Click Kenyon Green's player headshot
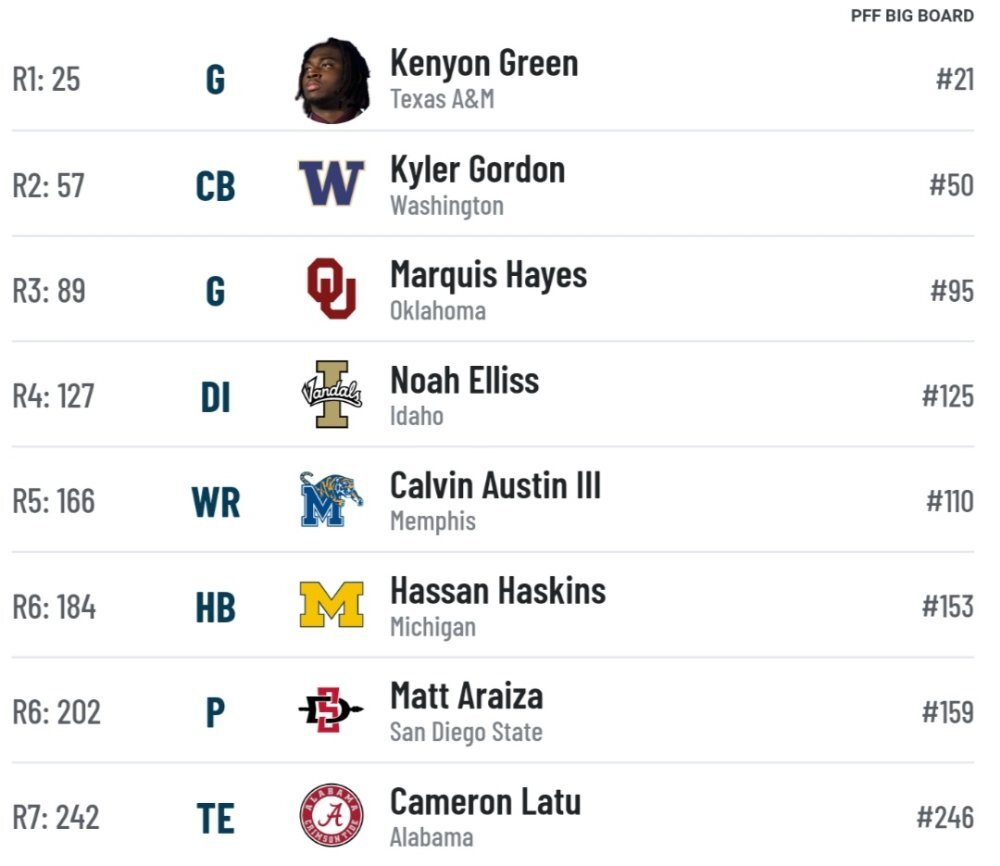The image size is (1000, 866). [332, 80]
